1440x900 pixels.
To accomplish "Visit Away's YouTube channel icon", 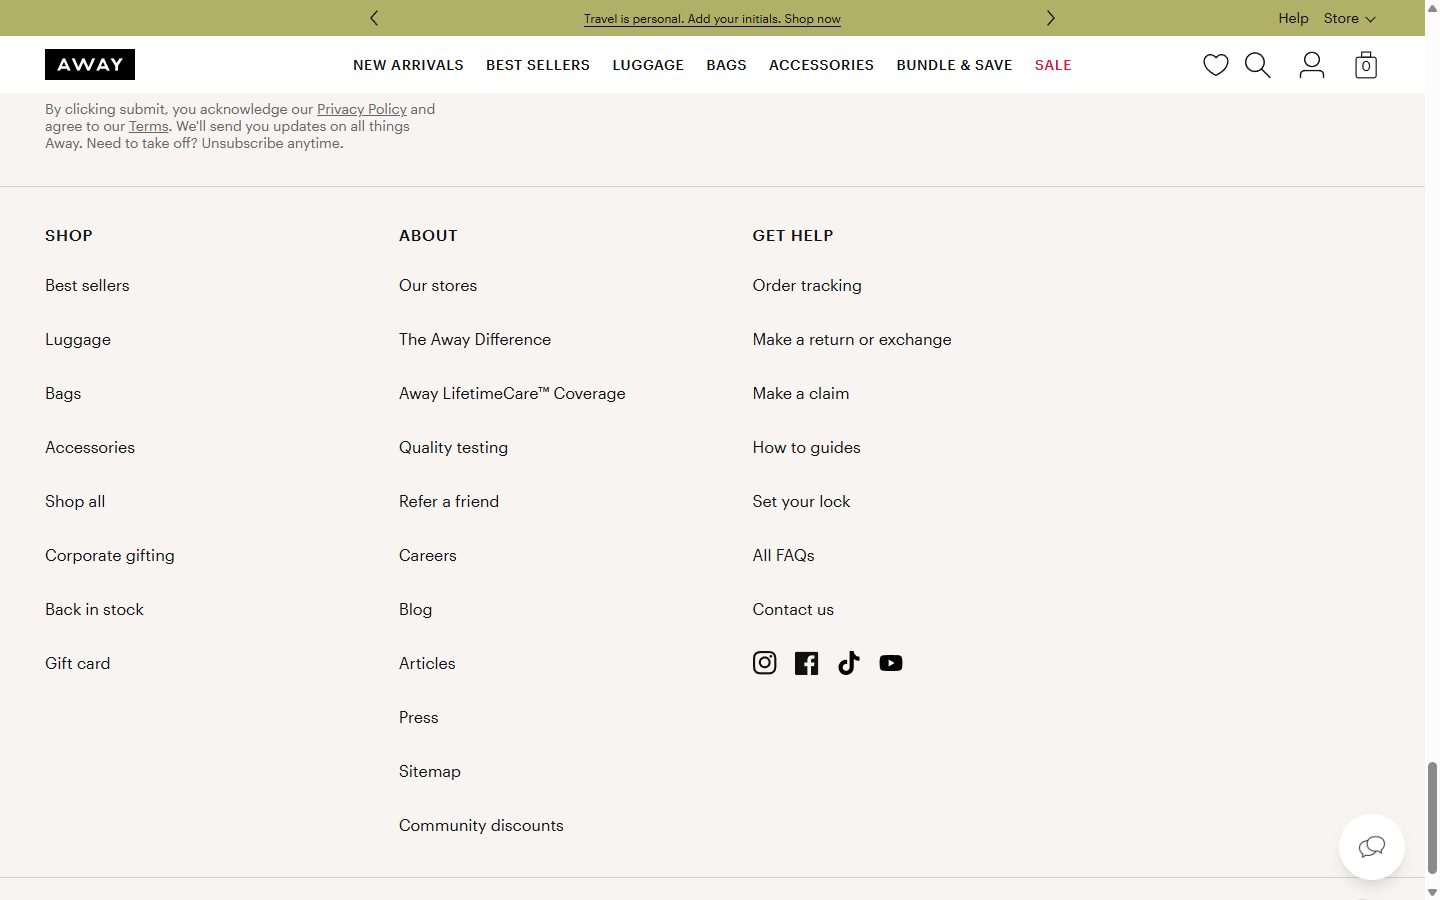I will 890,663.
